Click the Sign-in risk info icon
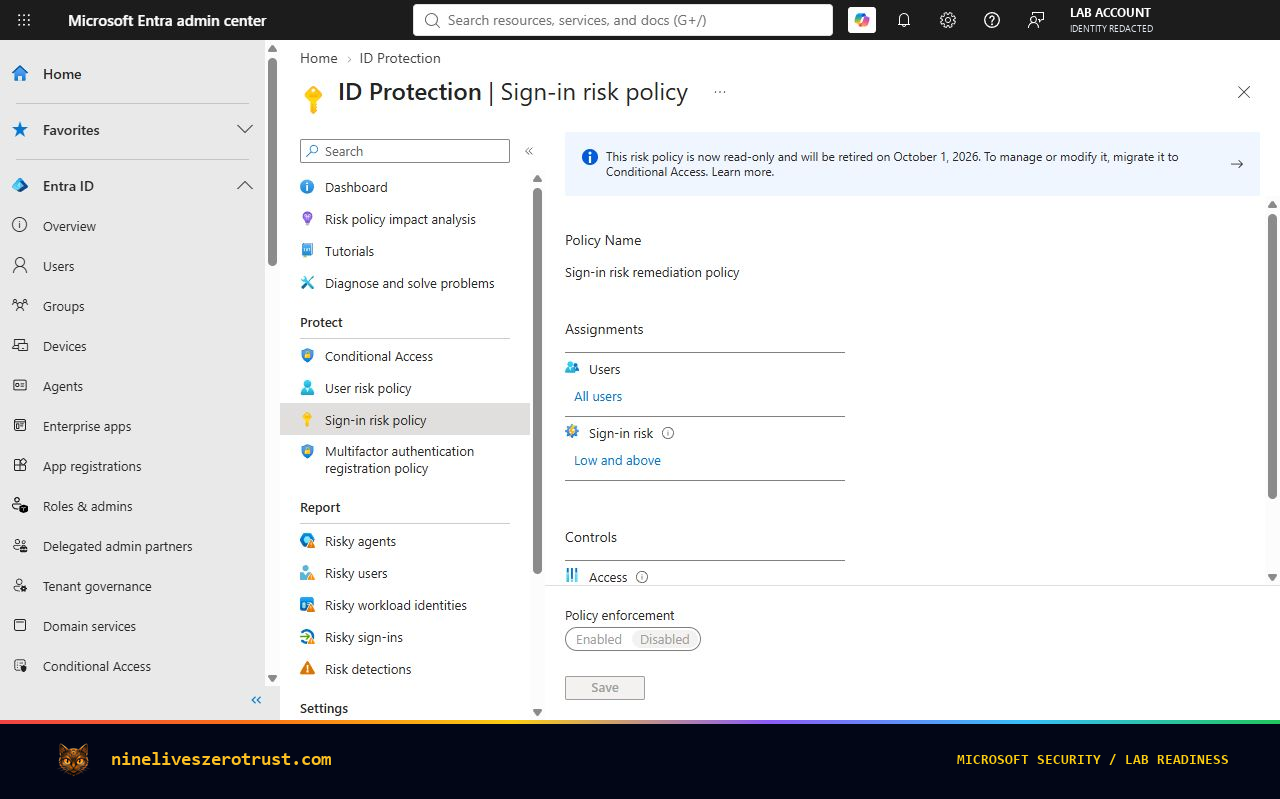1280x799 pixels. [668, 433]
